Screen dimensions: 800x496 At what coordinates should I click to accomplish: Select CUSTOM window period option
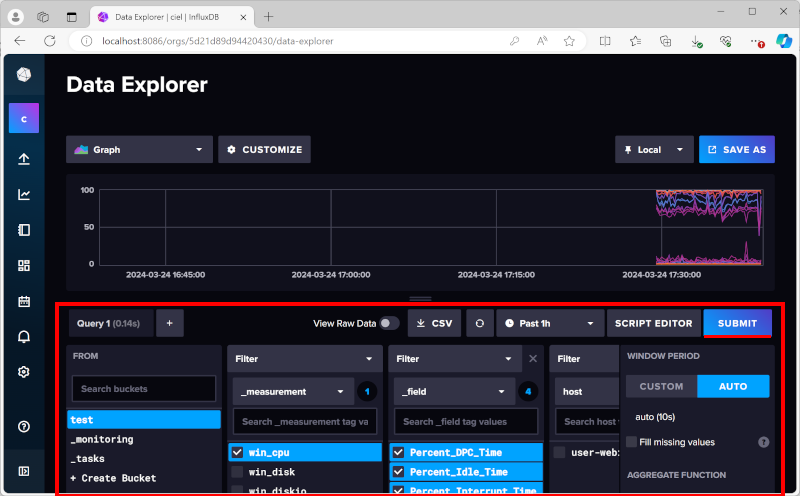(x=661, y=386)
